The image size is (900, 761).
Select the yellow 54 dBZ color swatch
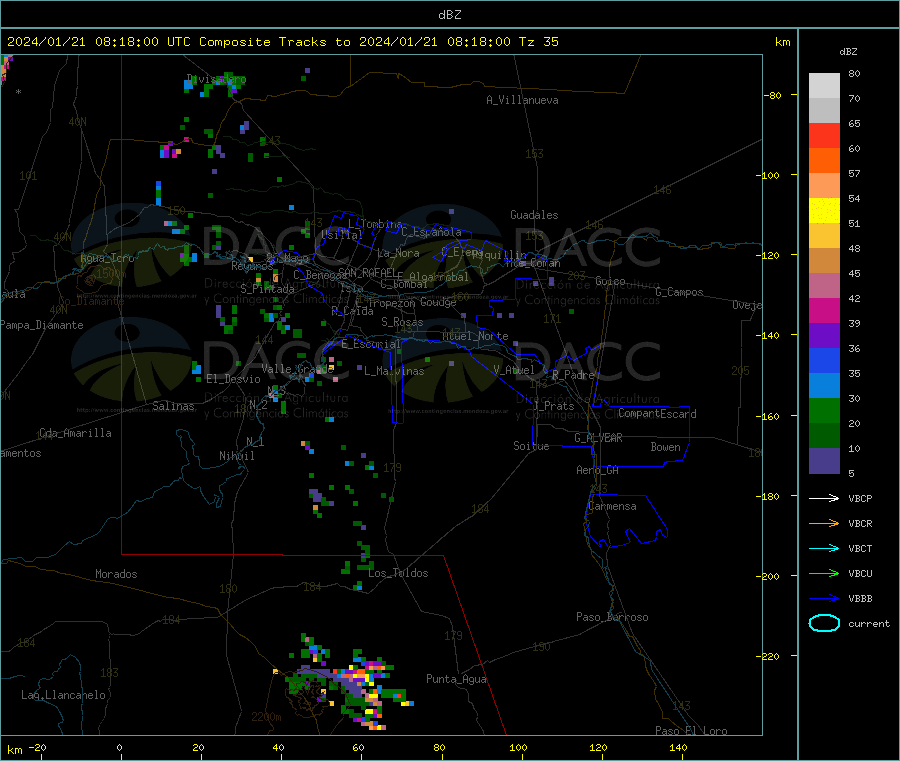click(824, 211)
